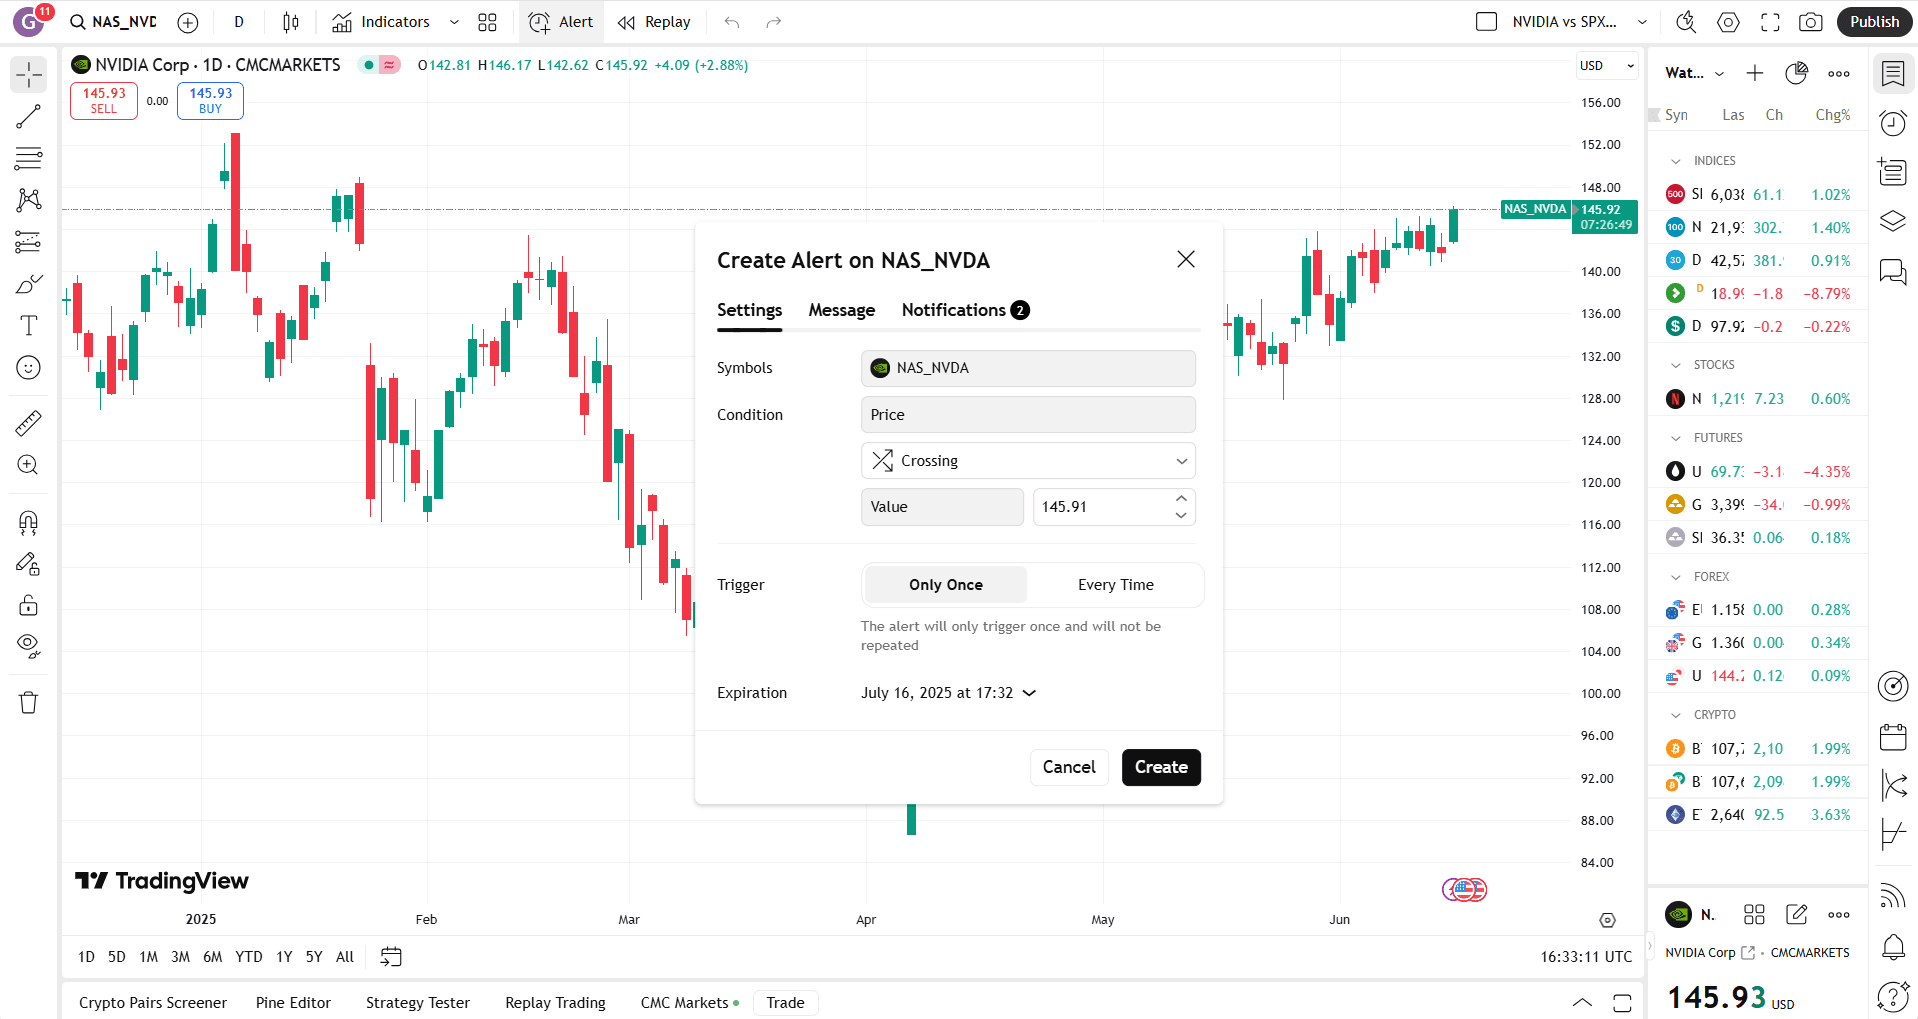The image size is (1918, 1019).
Task: Select the Text tool in left toolbar
Action: [28, 326]
